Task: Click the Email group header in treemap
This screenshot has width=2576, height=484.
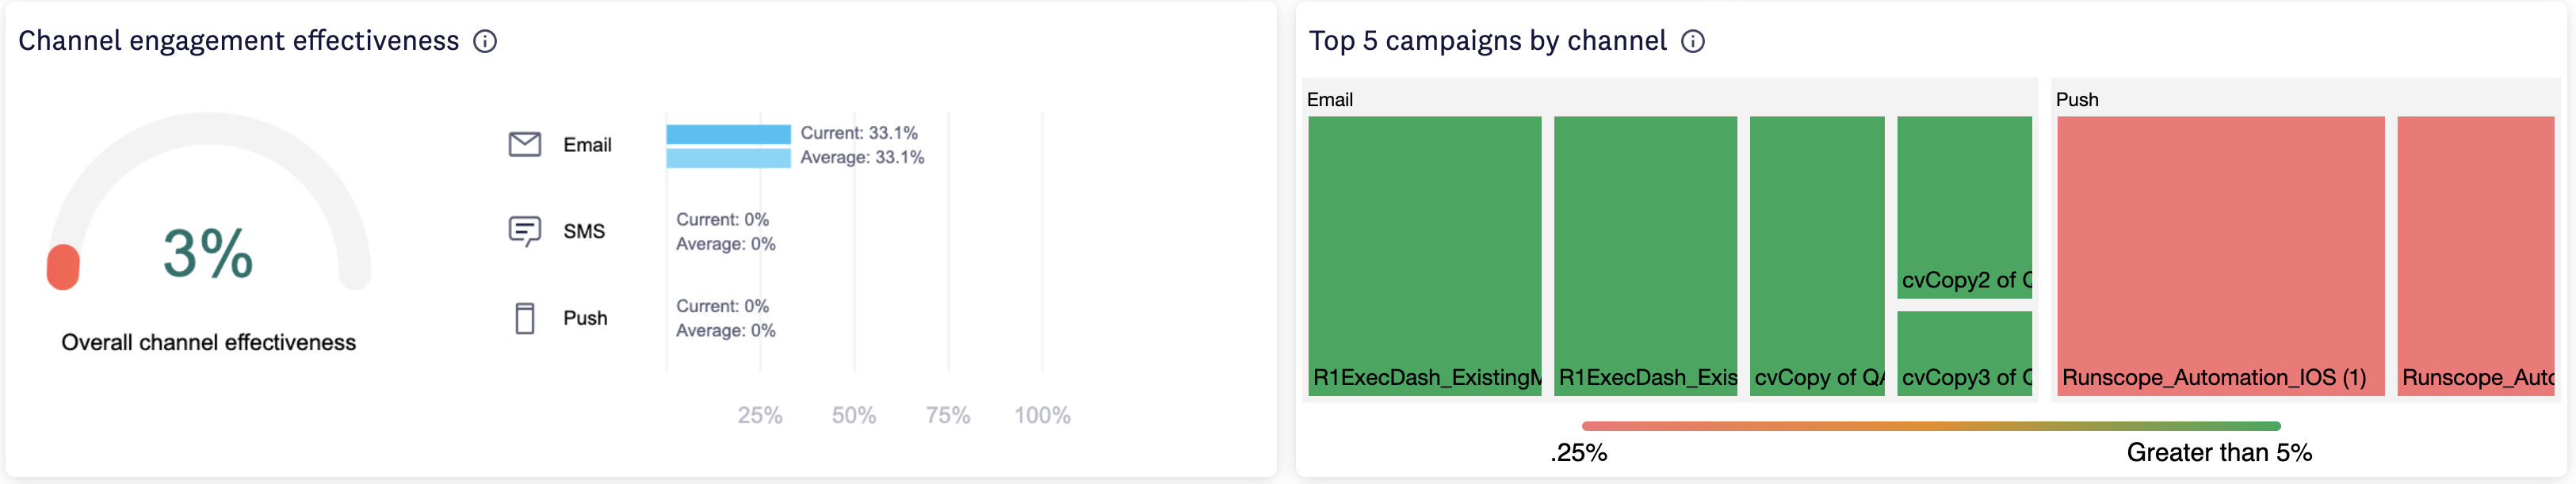Action: (1330, 100)
